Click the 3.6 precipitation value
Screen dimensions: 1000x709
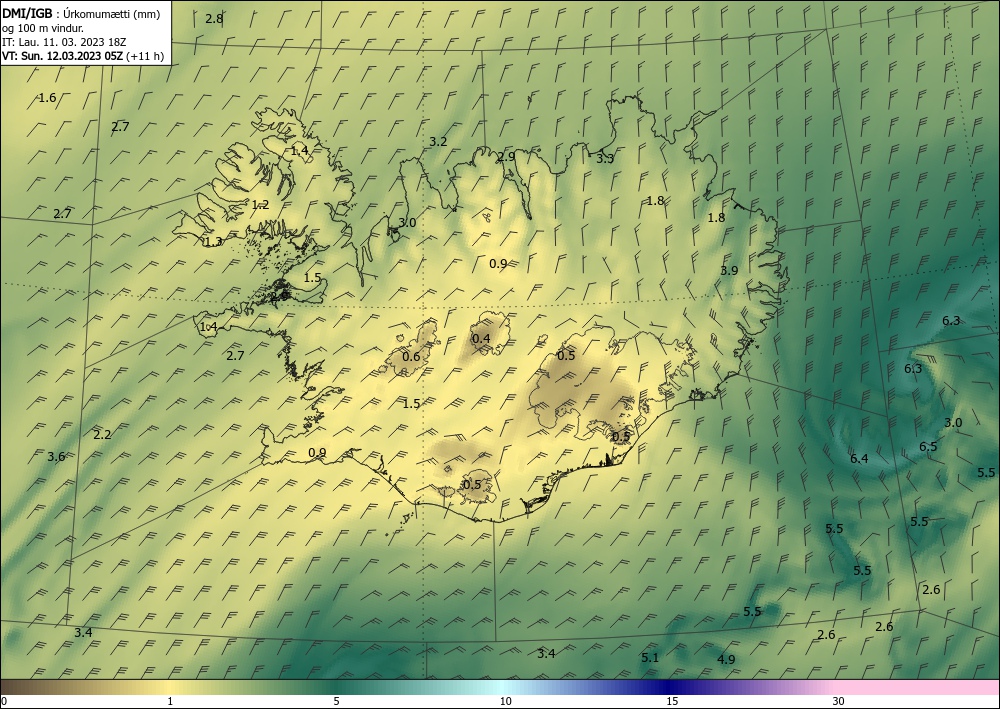click(x=56, y=457)
